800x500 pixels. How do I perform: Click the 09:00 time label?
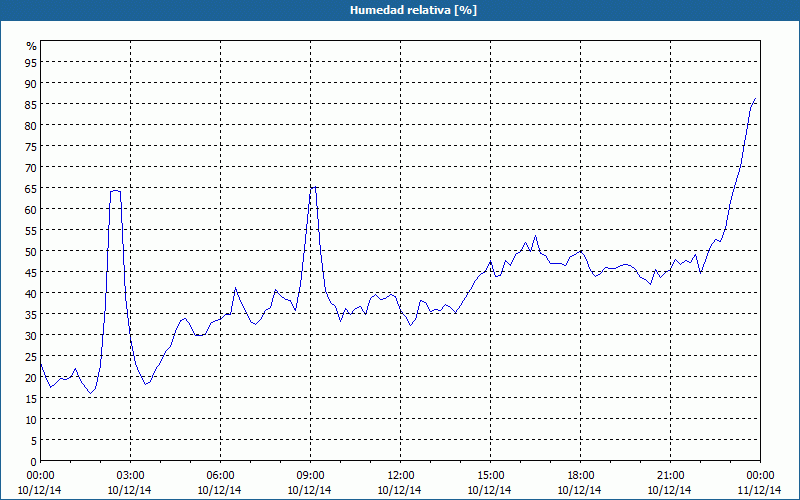tap(310, 476)
